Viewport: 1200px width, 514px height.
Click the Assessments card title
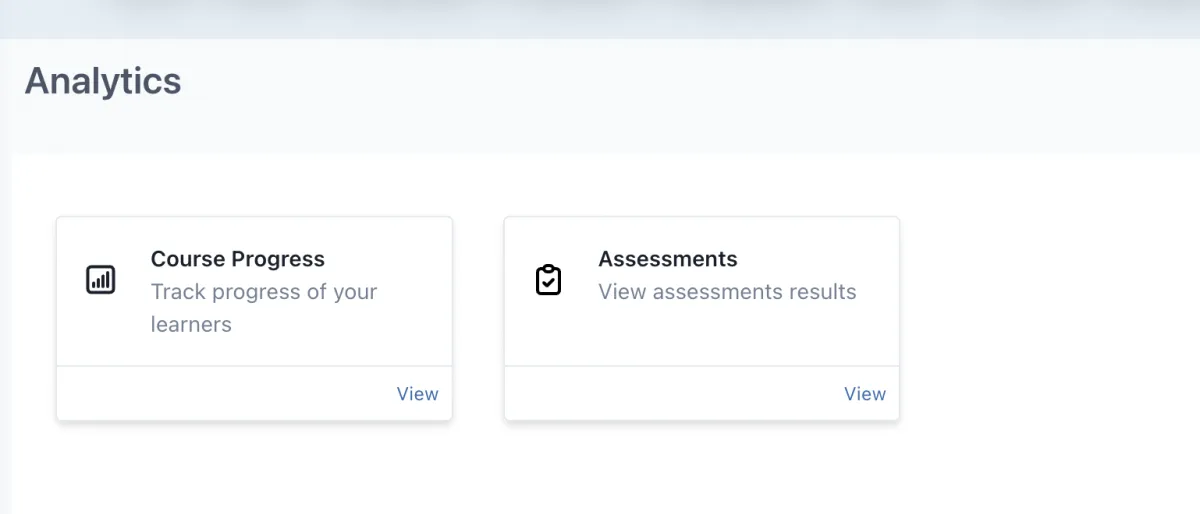tap(667, 259)
